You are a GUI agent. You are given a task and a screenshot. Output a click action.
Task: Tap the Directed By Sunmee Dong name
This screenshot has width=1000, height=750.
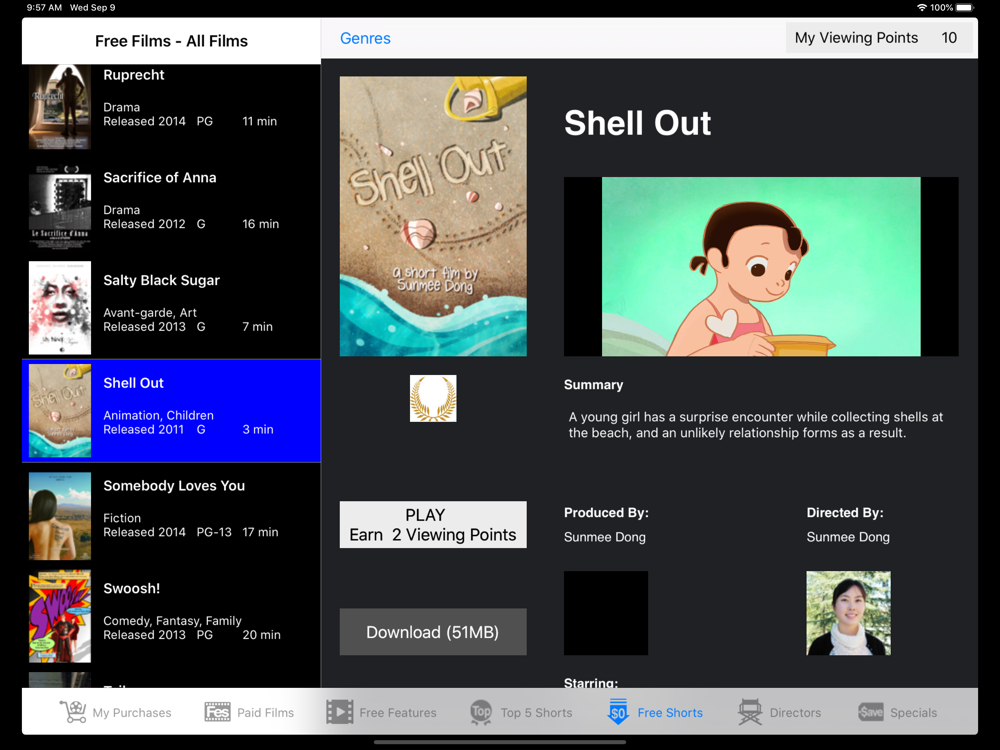pyautogui.click(x=848, y=537)
